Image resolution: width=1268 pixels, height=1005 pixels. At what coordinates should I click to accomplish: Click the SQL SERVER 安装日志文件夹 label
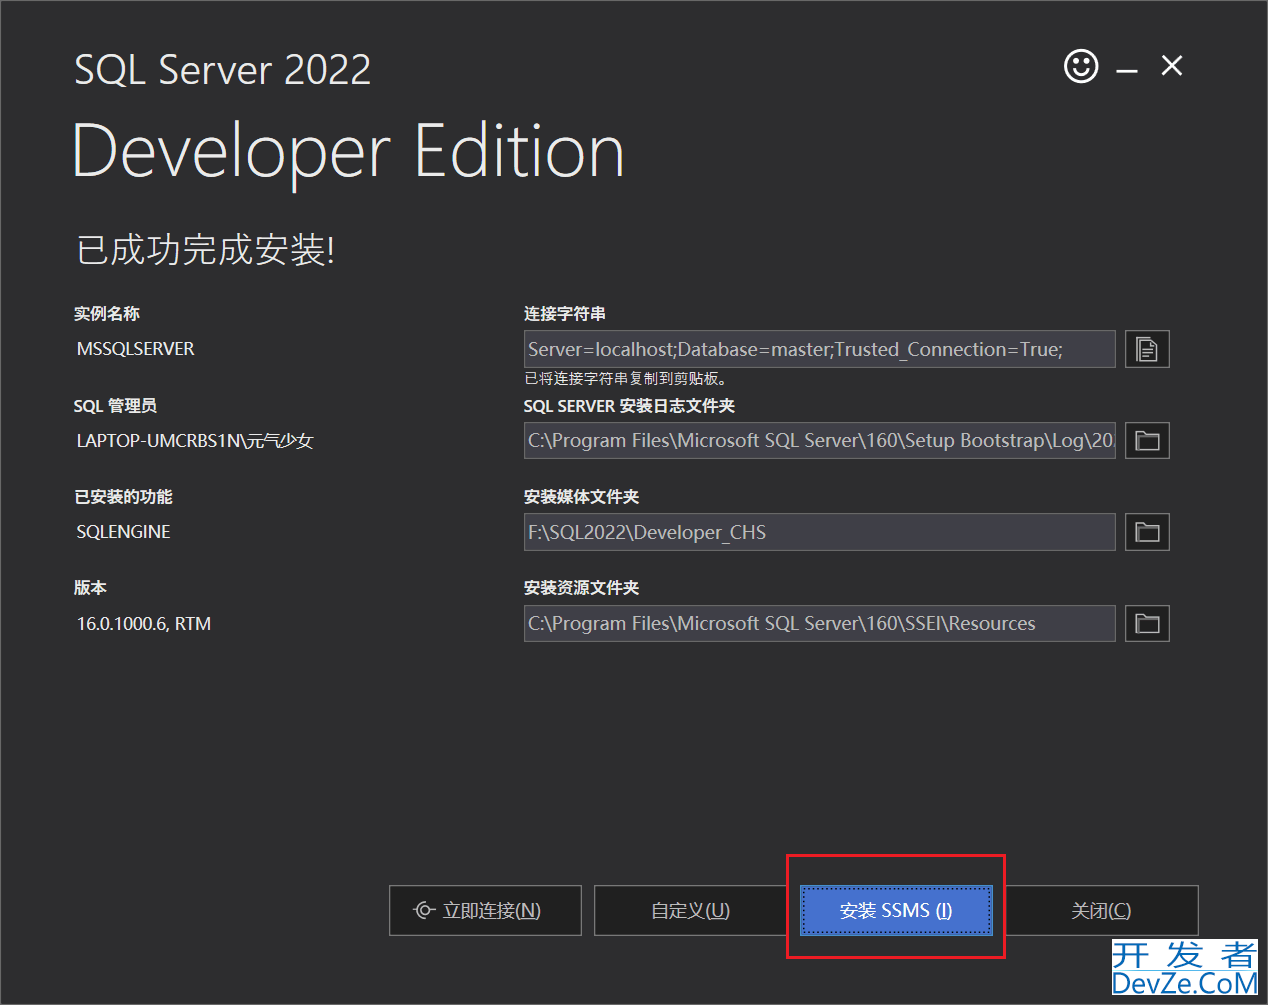pyautogui.click(x=629, y=406)
